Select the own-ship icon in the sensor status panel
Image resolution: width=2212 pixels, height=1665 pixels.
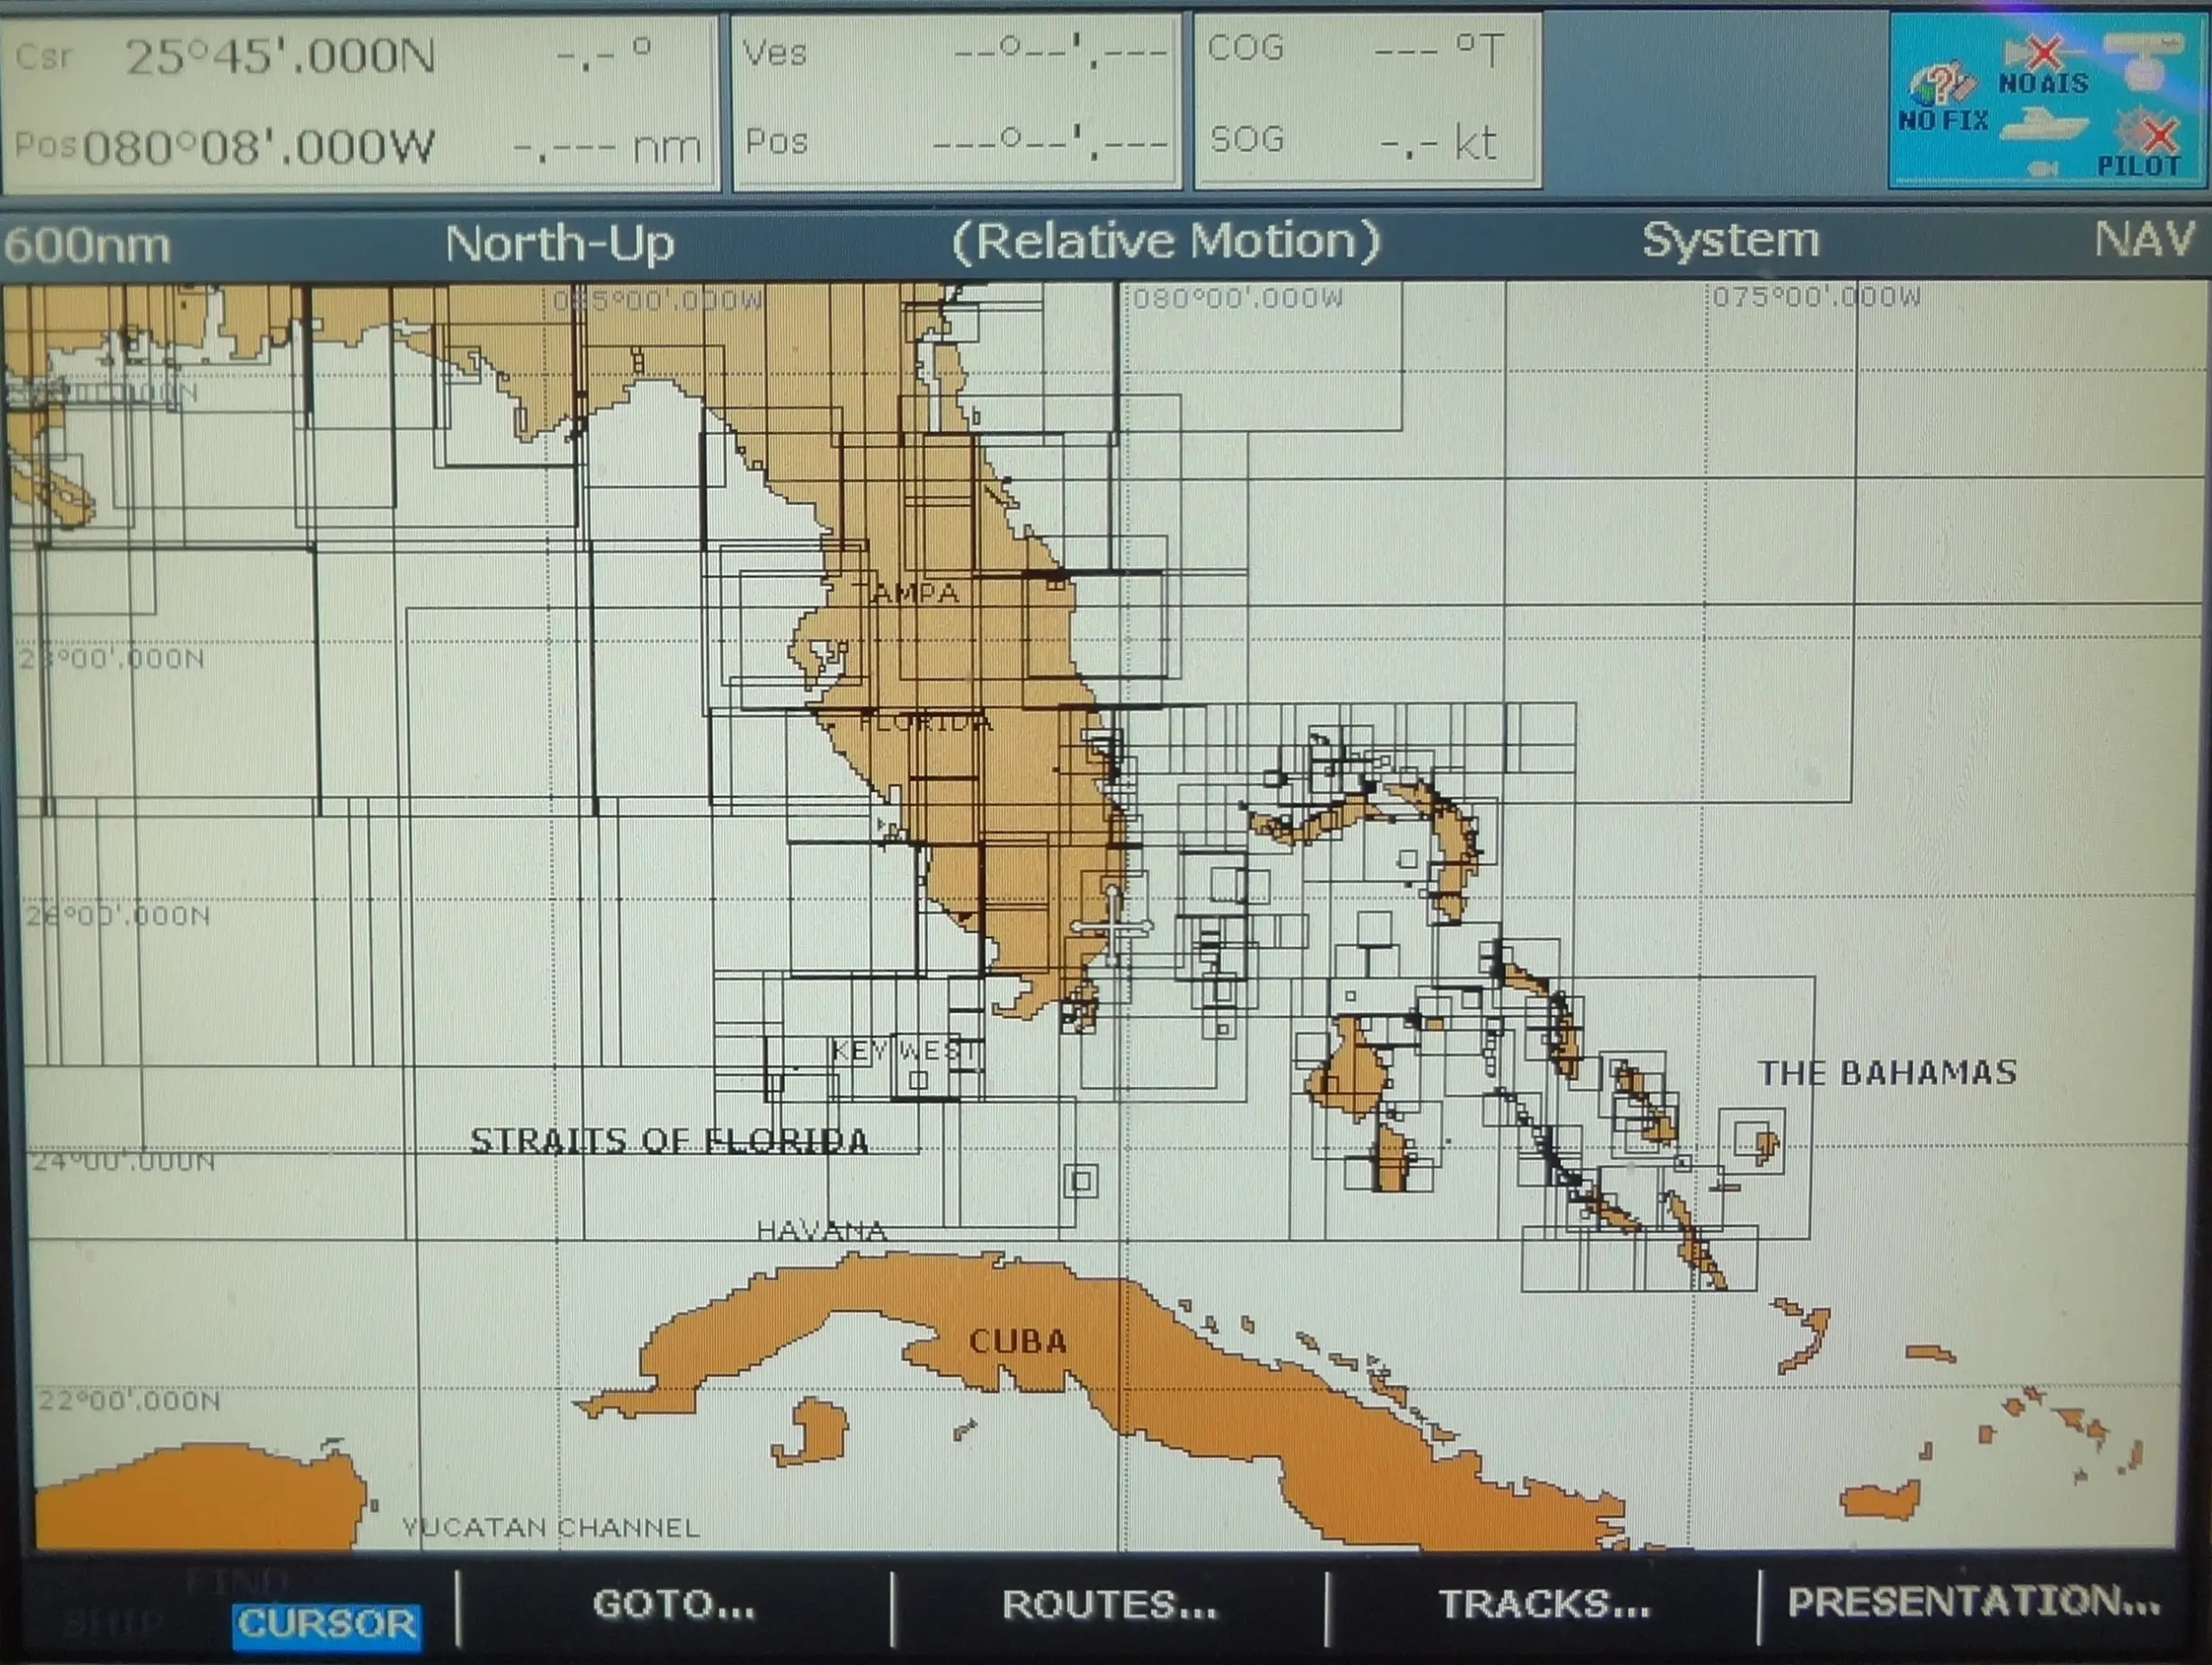pyautogui.click(x=2043, y=125)
